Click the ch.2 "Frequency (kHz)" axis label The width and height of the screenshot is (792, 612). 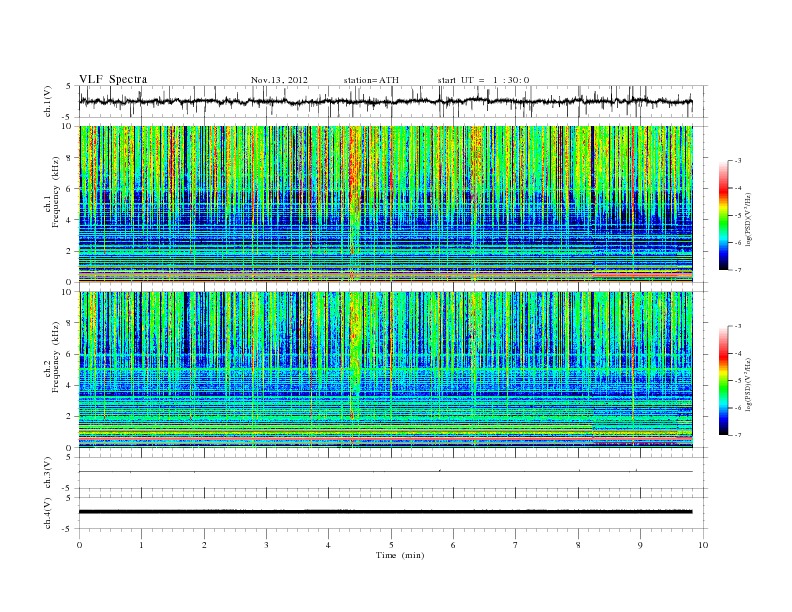click(x=56, y=357)
